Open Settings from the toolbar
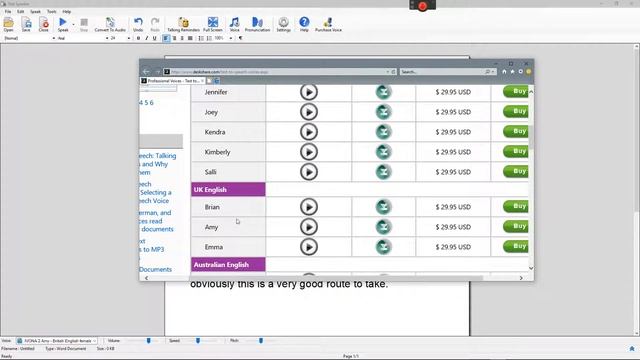 [283, 24]
